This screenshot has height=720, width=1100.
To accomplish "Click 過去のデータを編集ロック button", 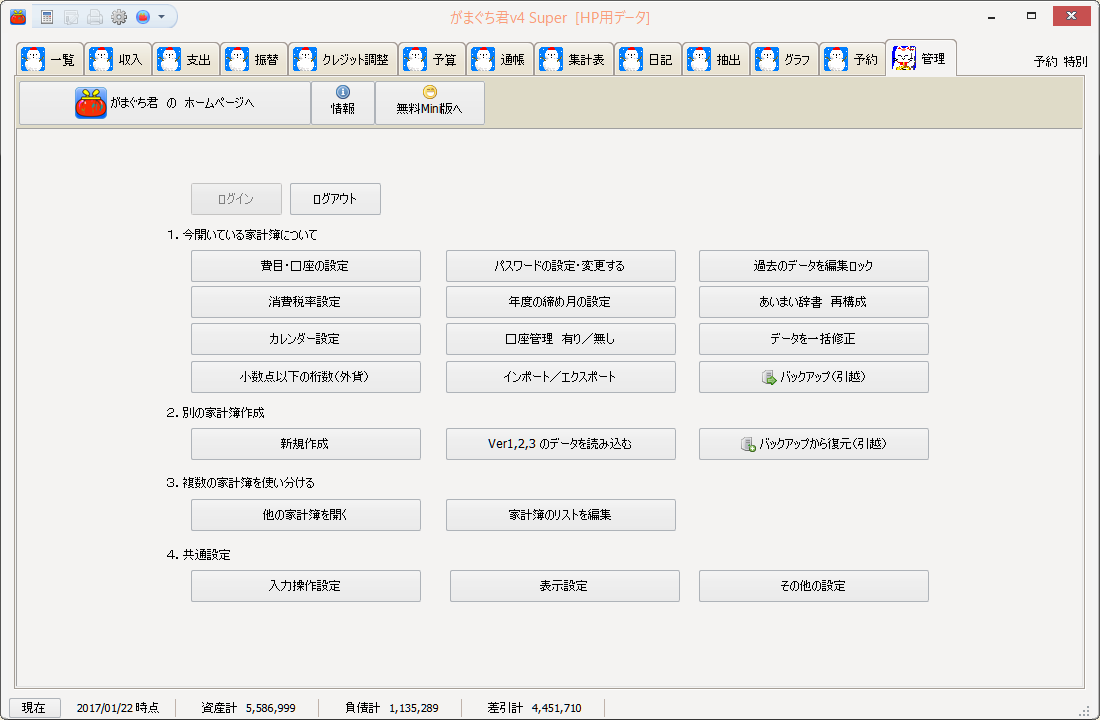I will pos(814,266).
